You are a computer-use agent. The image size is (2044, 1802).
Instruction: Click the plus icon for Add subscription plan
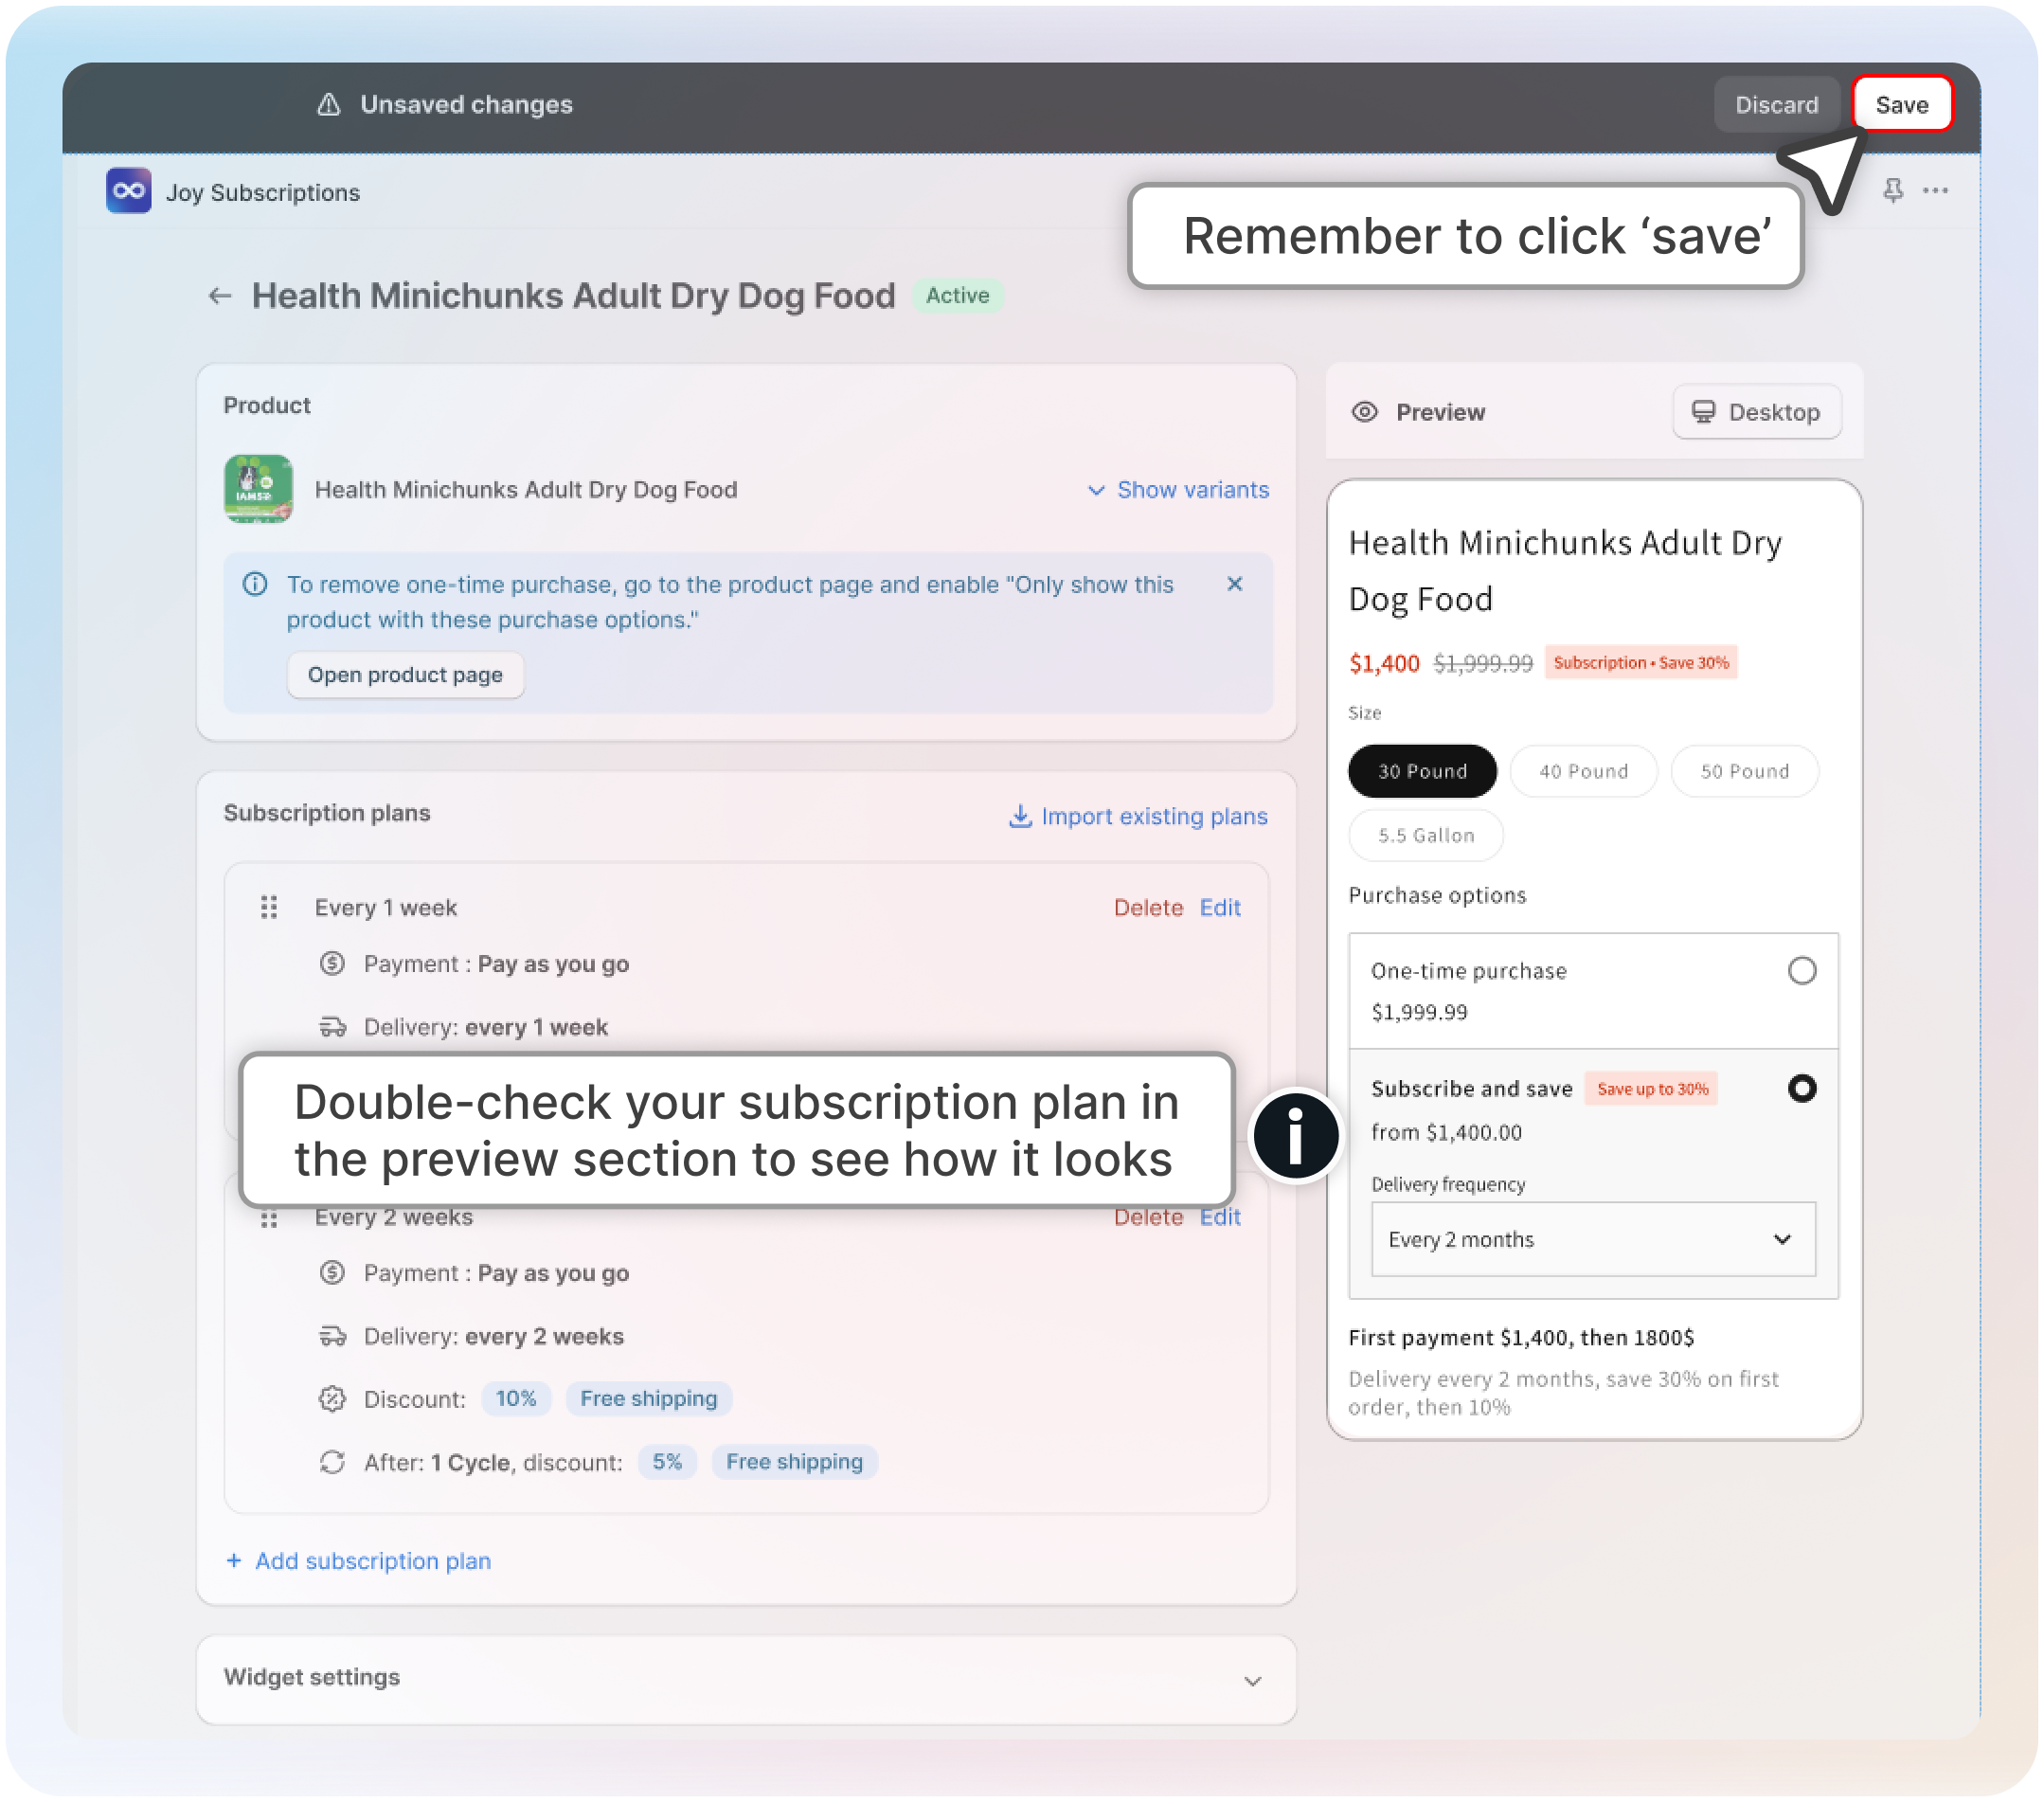pos(234,1561)
